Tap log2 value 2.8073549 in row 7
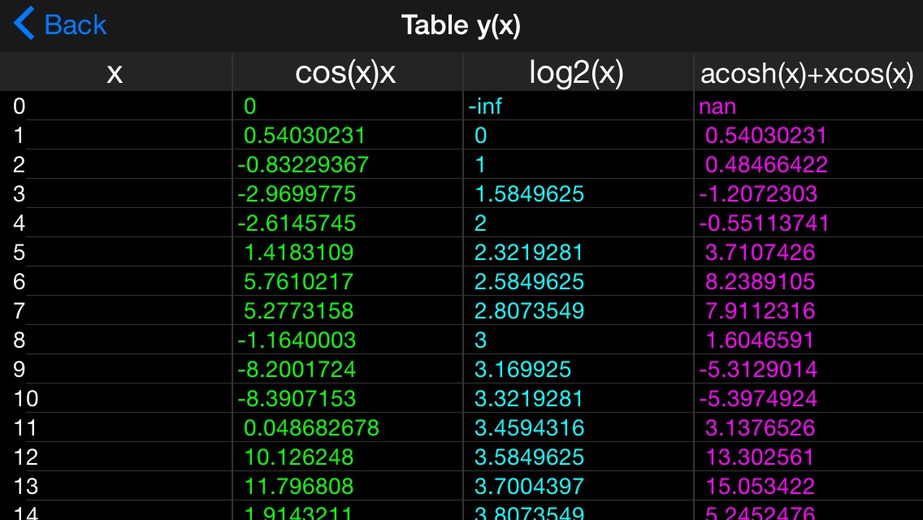This screenshot has width=923, height=520. (529, 311)
